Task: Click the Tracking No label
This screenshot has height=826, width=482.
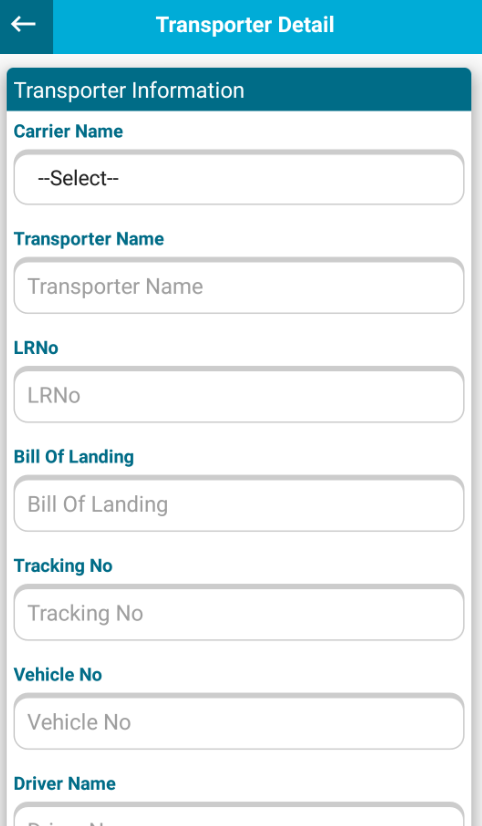Action: click(63, 566)
